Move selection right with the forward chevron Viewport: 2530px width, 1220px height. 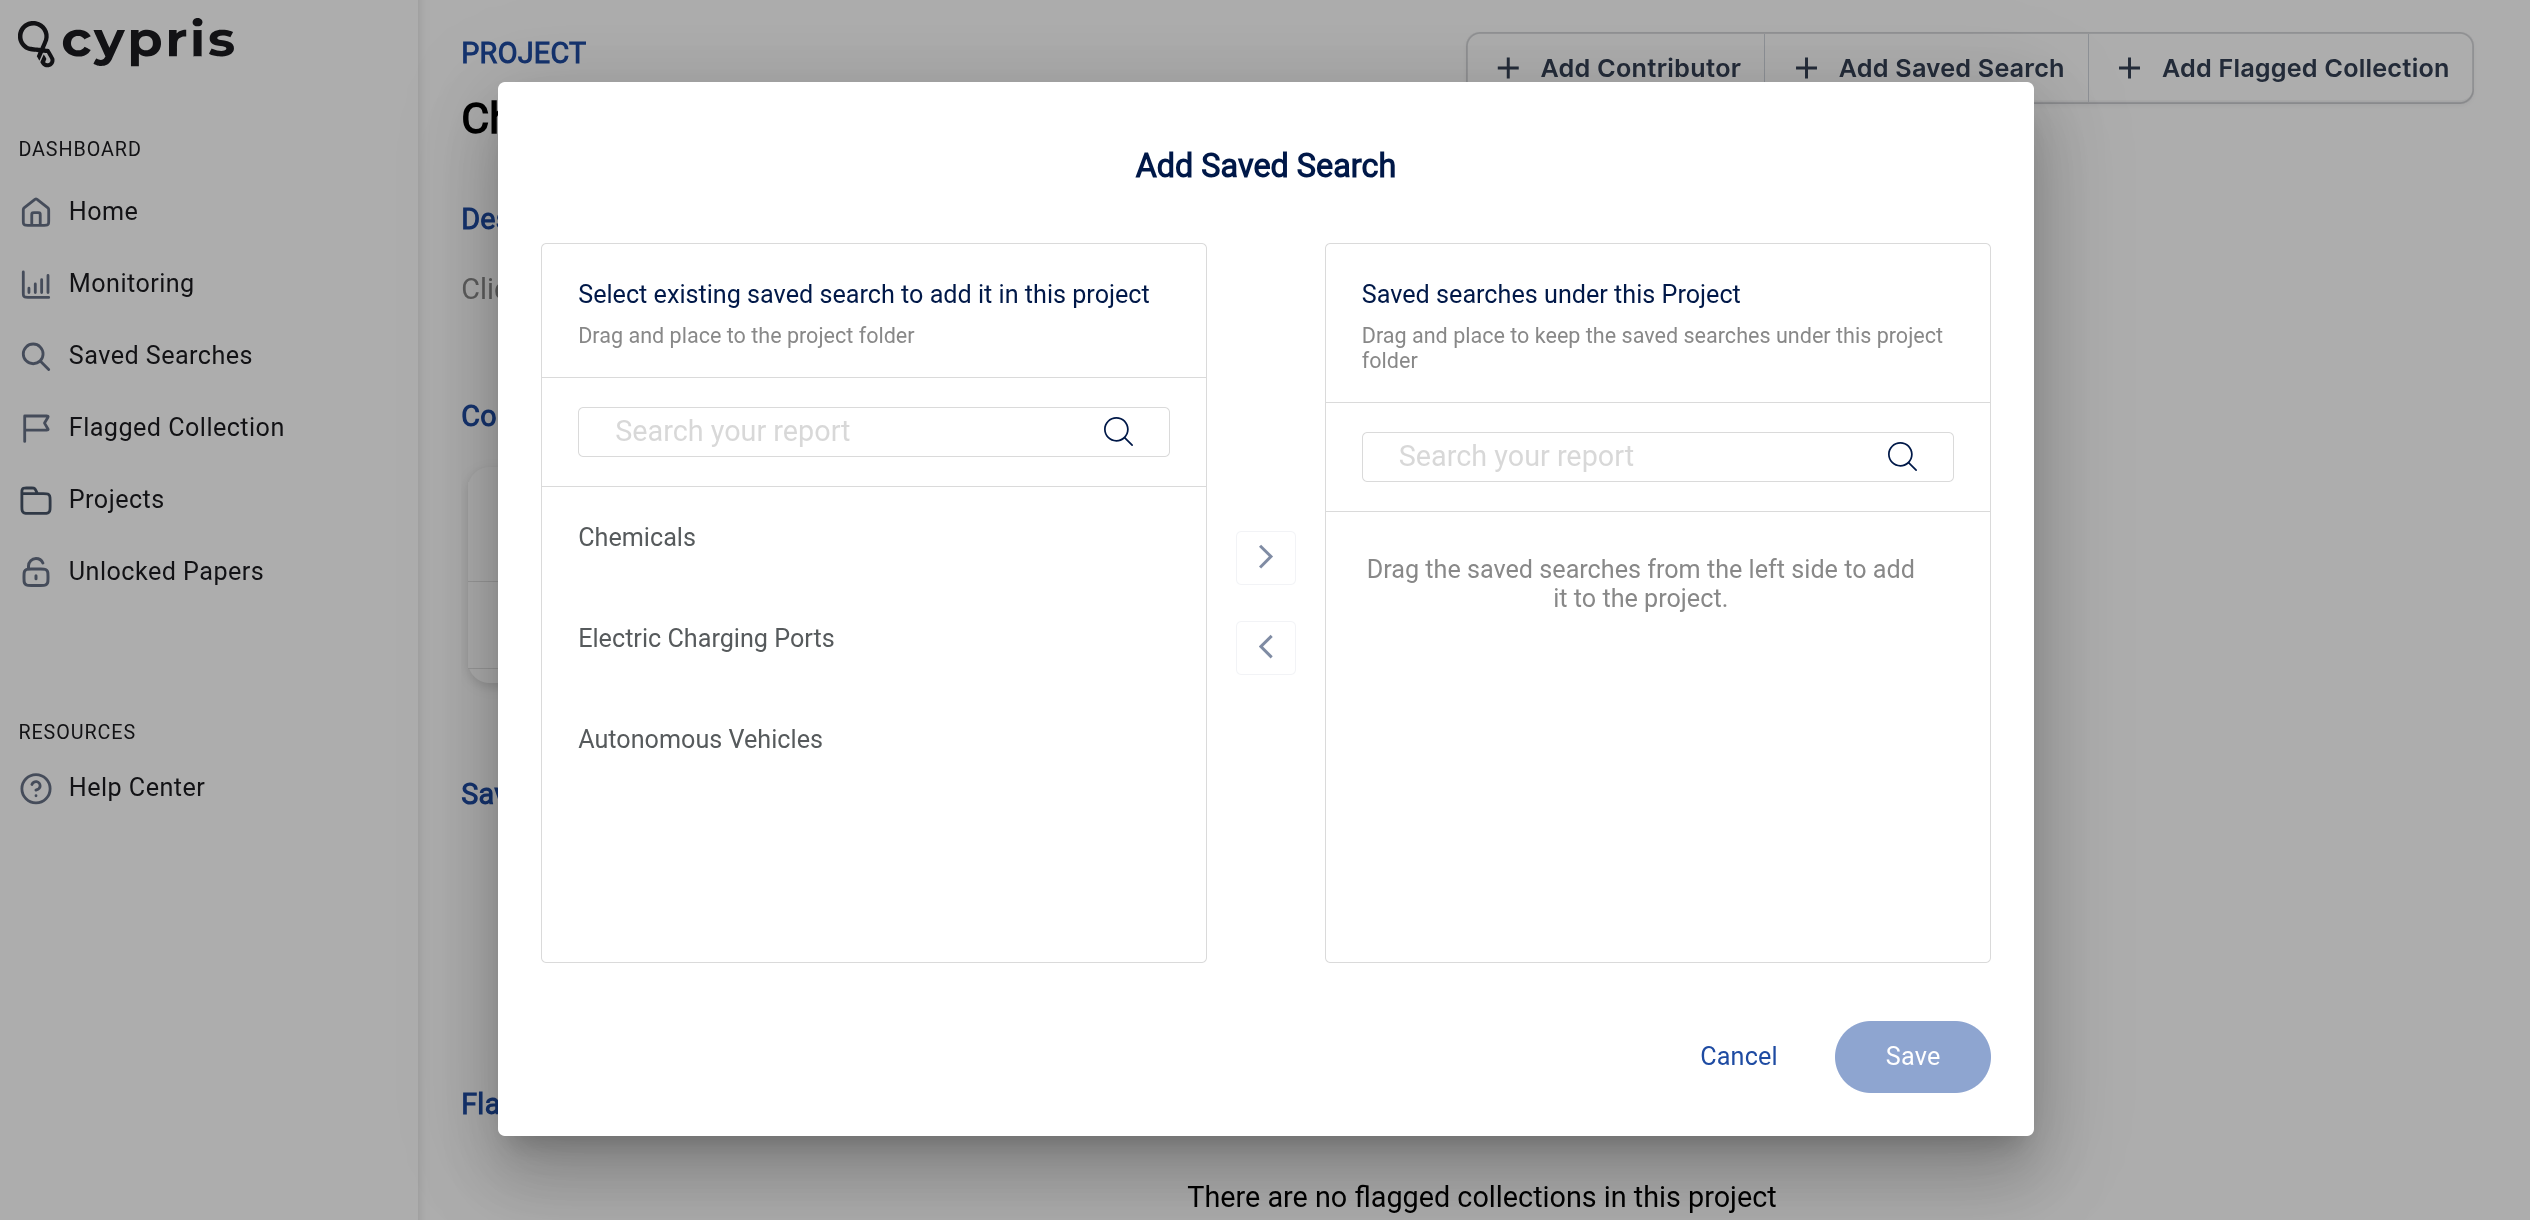pyautogui.click(x=1266, y=557)
